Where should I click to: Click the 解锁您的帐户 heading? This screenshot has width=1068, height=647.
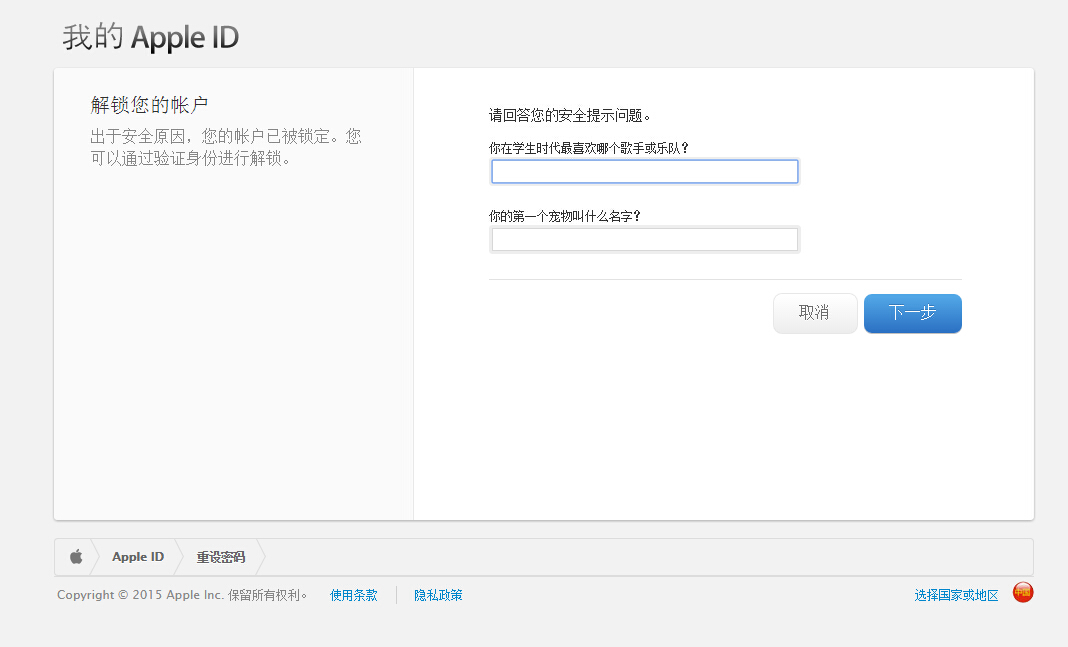point(149,105)
